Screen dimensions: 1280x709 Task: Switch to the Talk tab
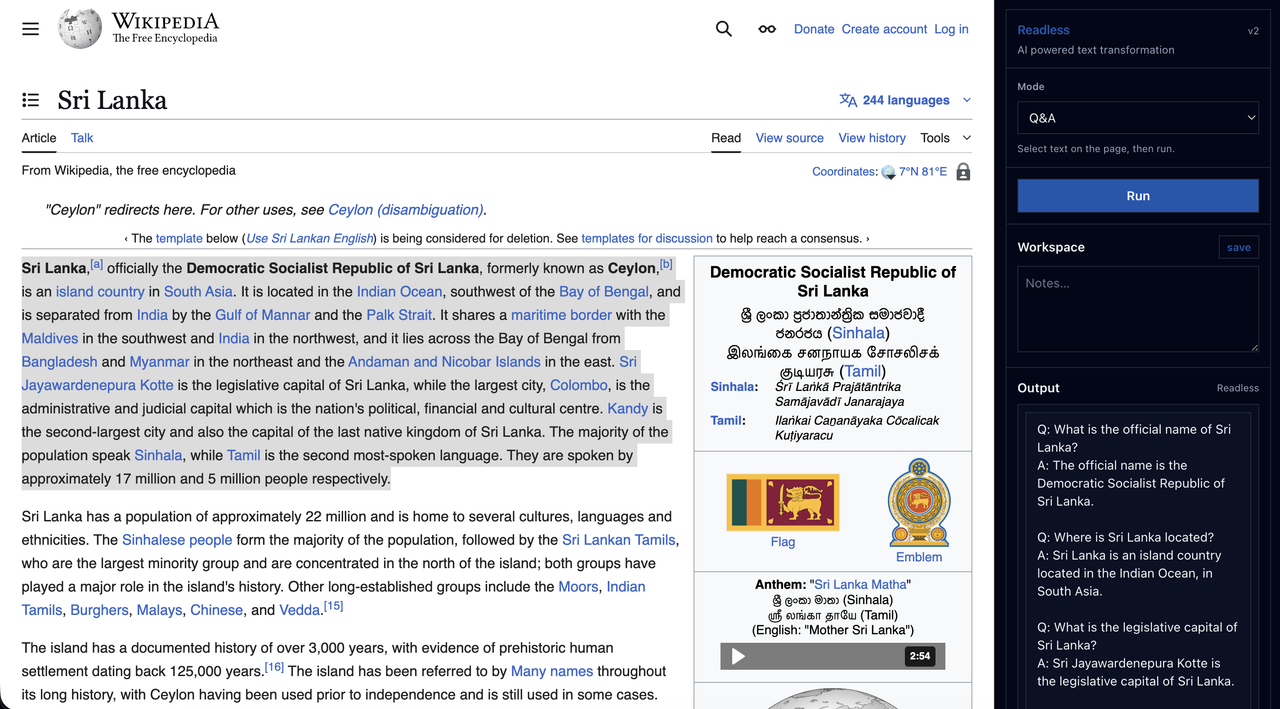[x=82, y=138]
